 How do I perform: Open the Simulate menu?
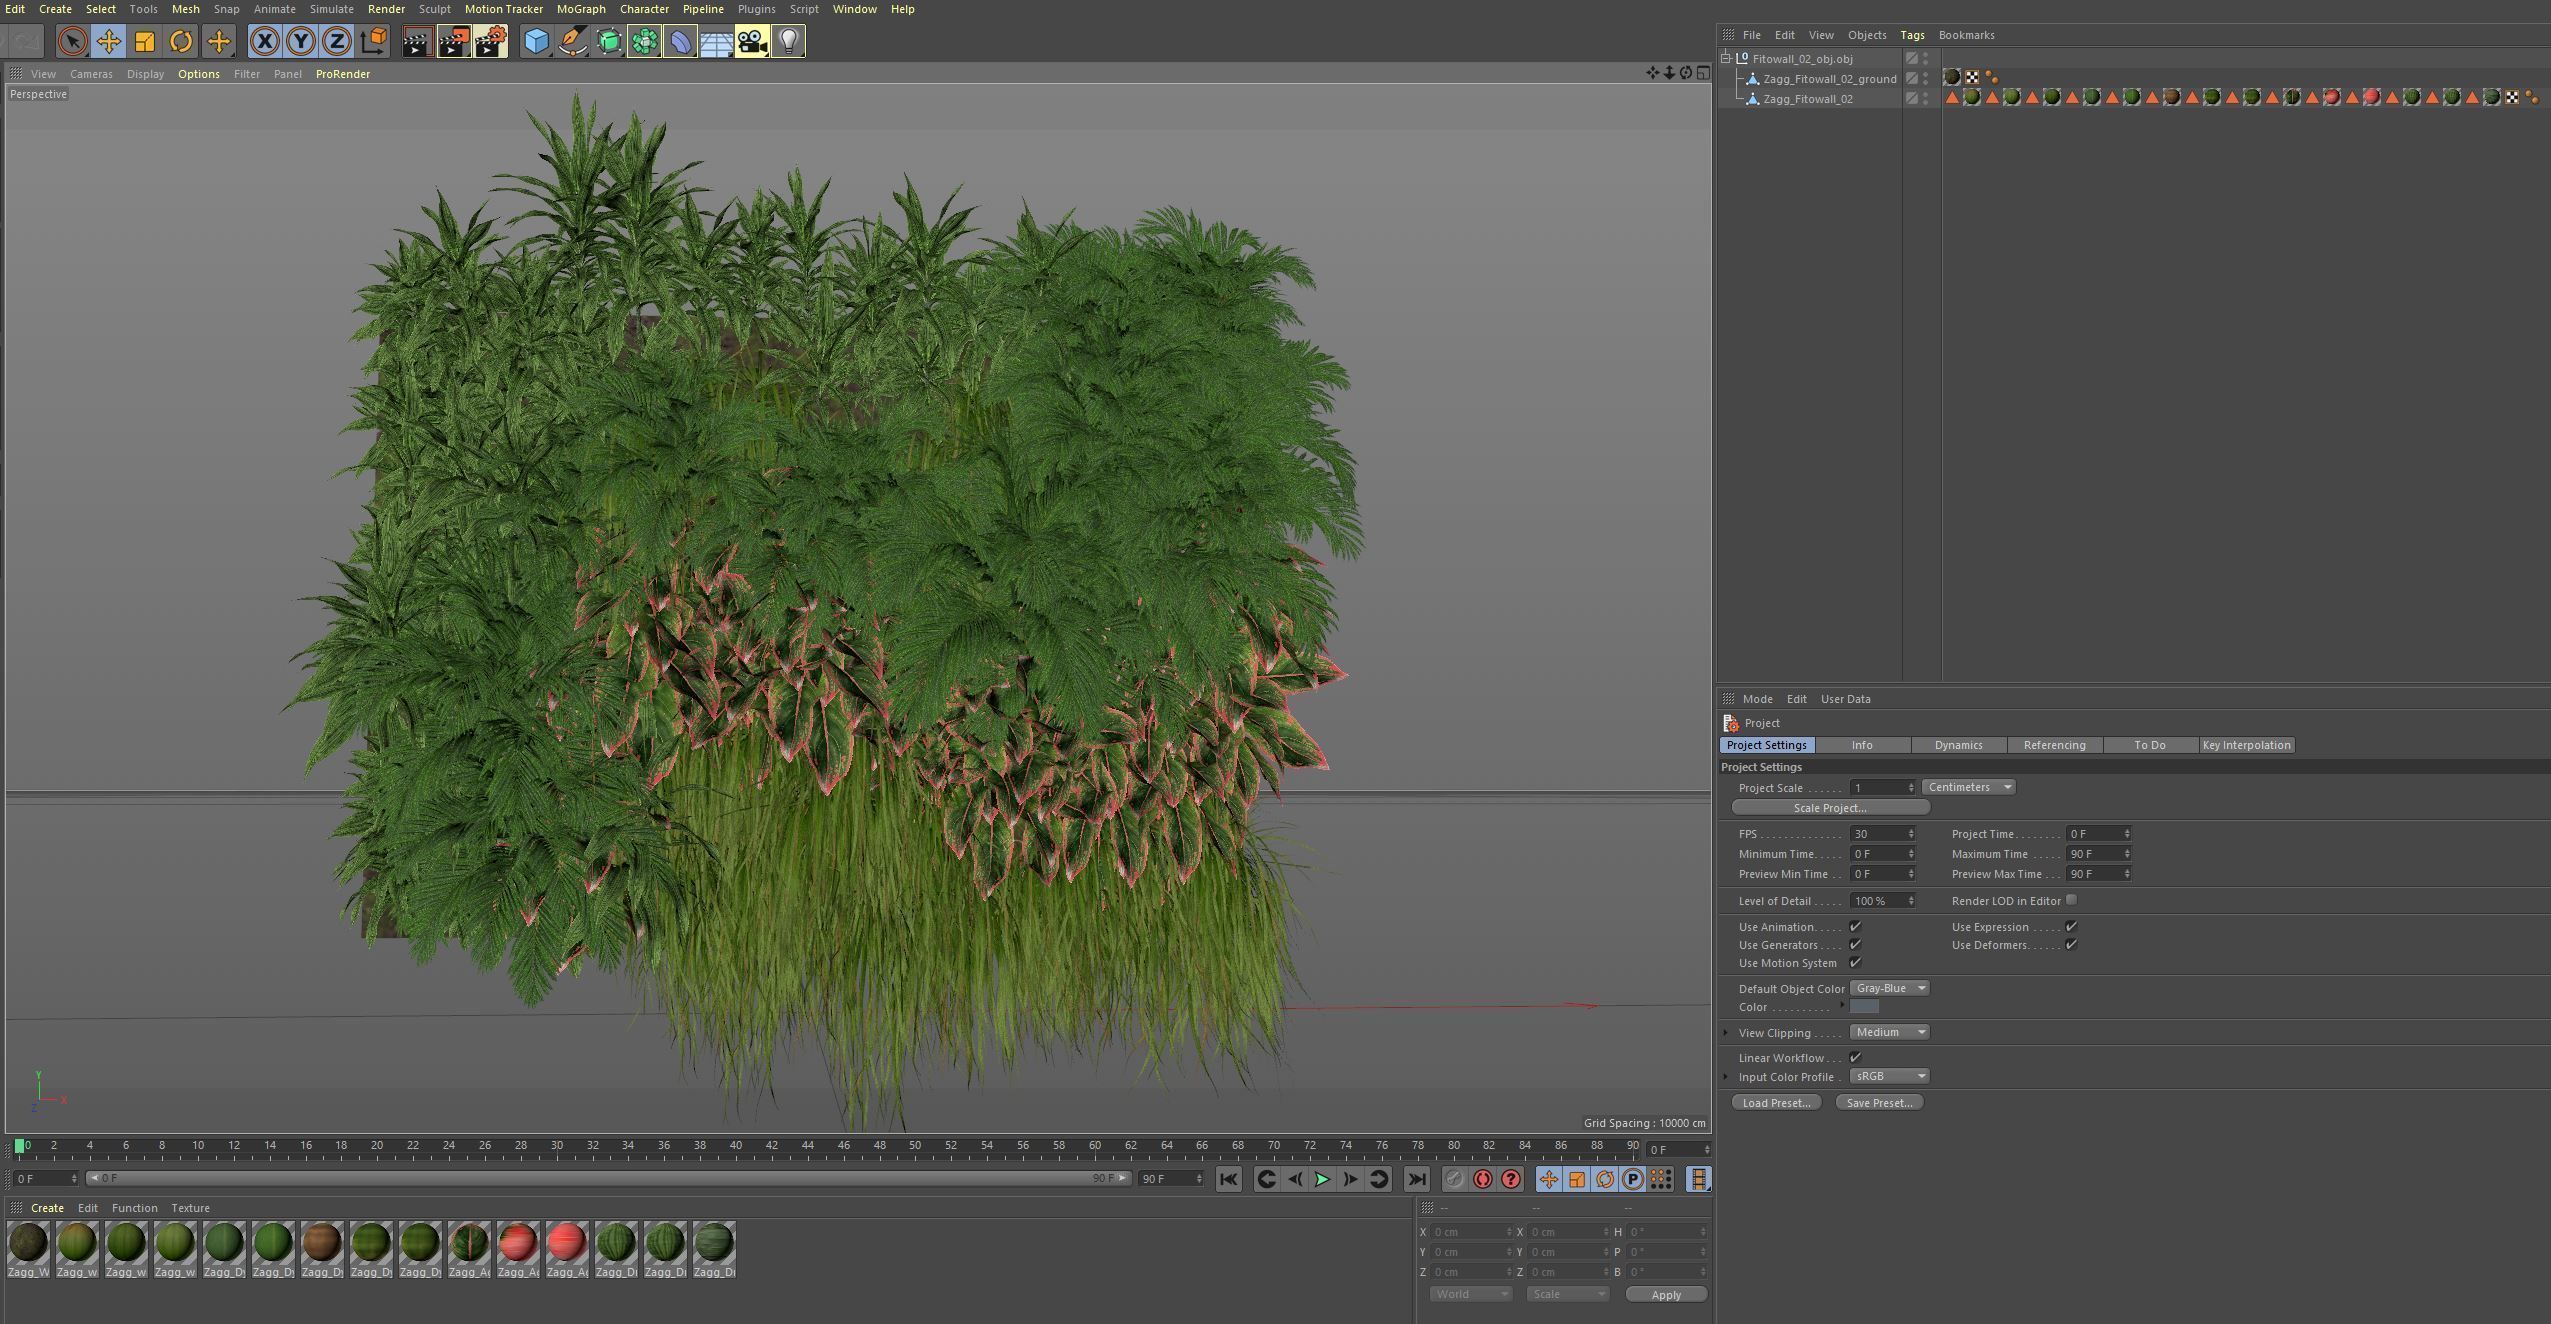click(x=331, y=9)
